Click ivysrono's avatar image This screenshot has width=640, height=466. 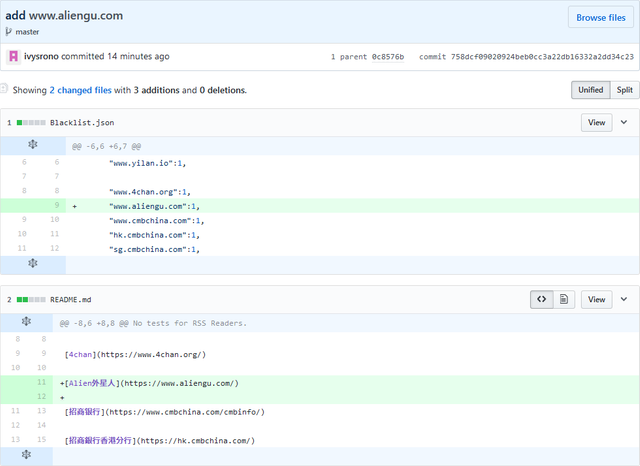click(13, 56)
